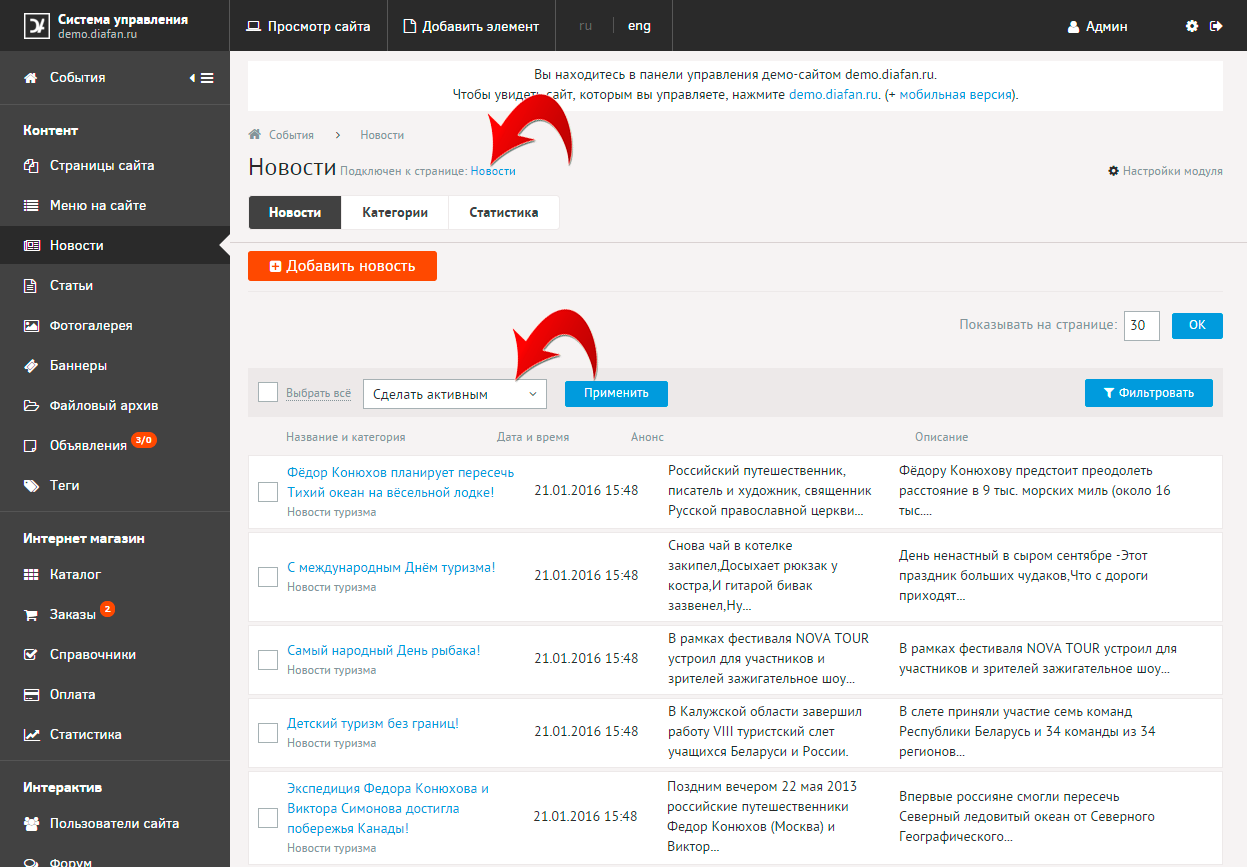This screenshot has width=1247, height=867.
Task: Click the Пользователи сайта users icon
Action: click(x=31, y=824)
